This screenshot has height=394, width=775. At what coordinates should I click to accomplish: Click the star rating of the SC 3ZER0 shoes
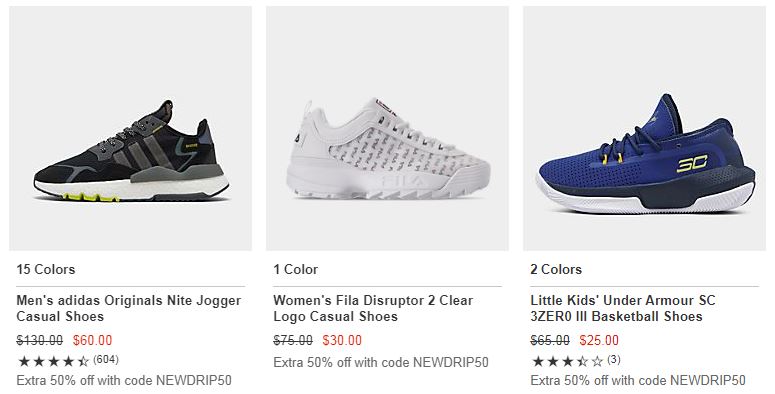coord(567,361)
